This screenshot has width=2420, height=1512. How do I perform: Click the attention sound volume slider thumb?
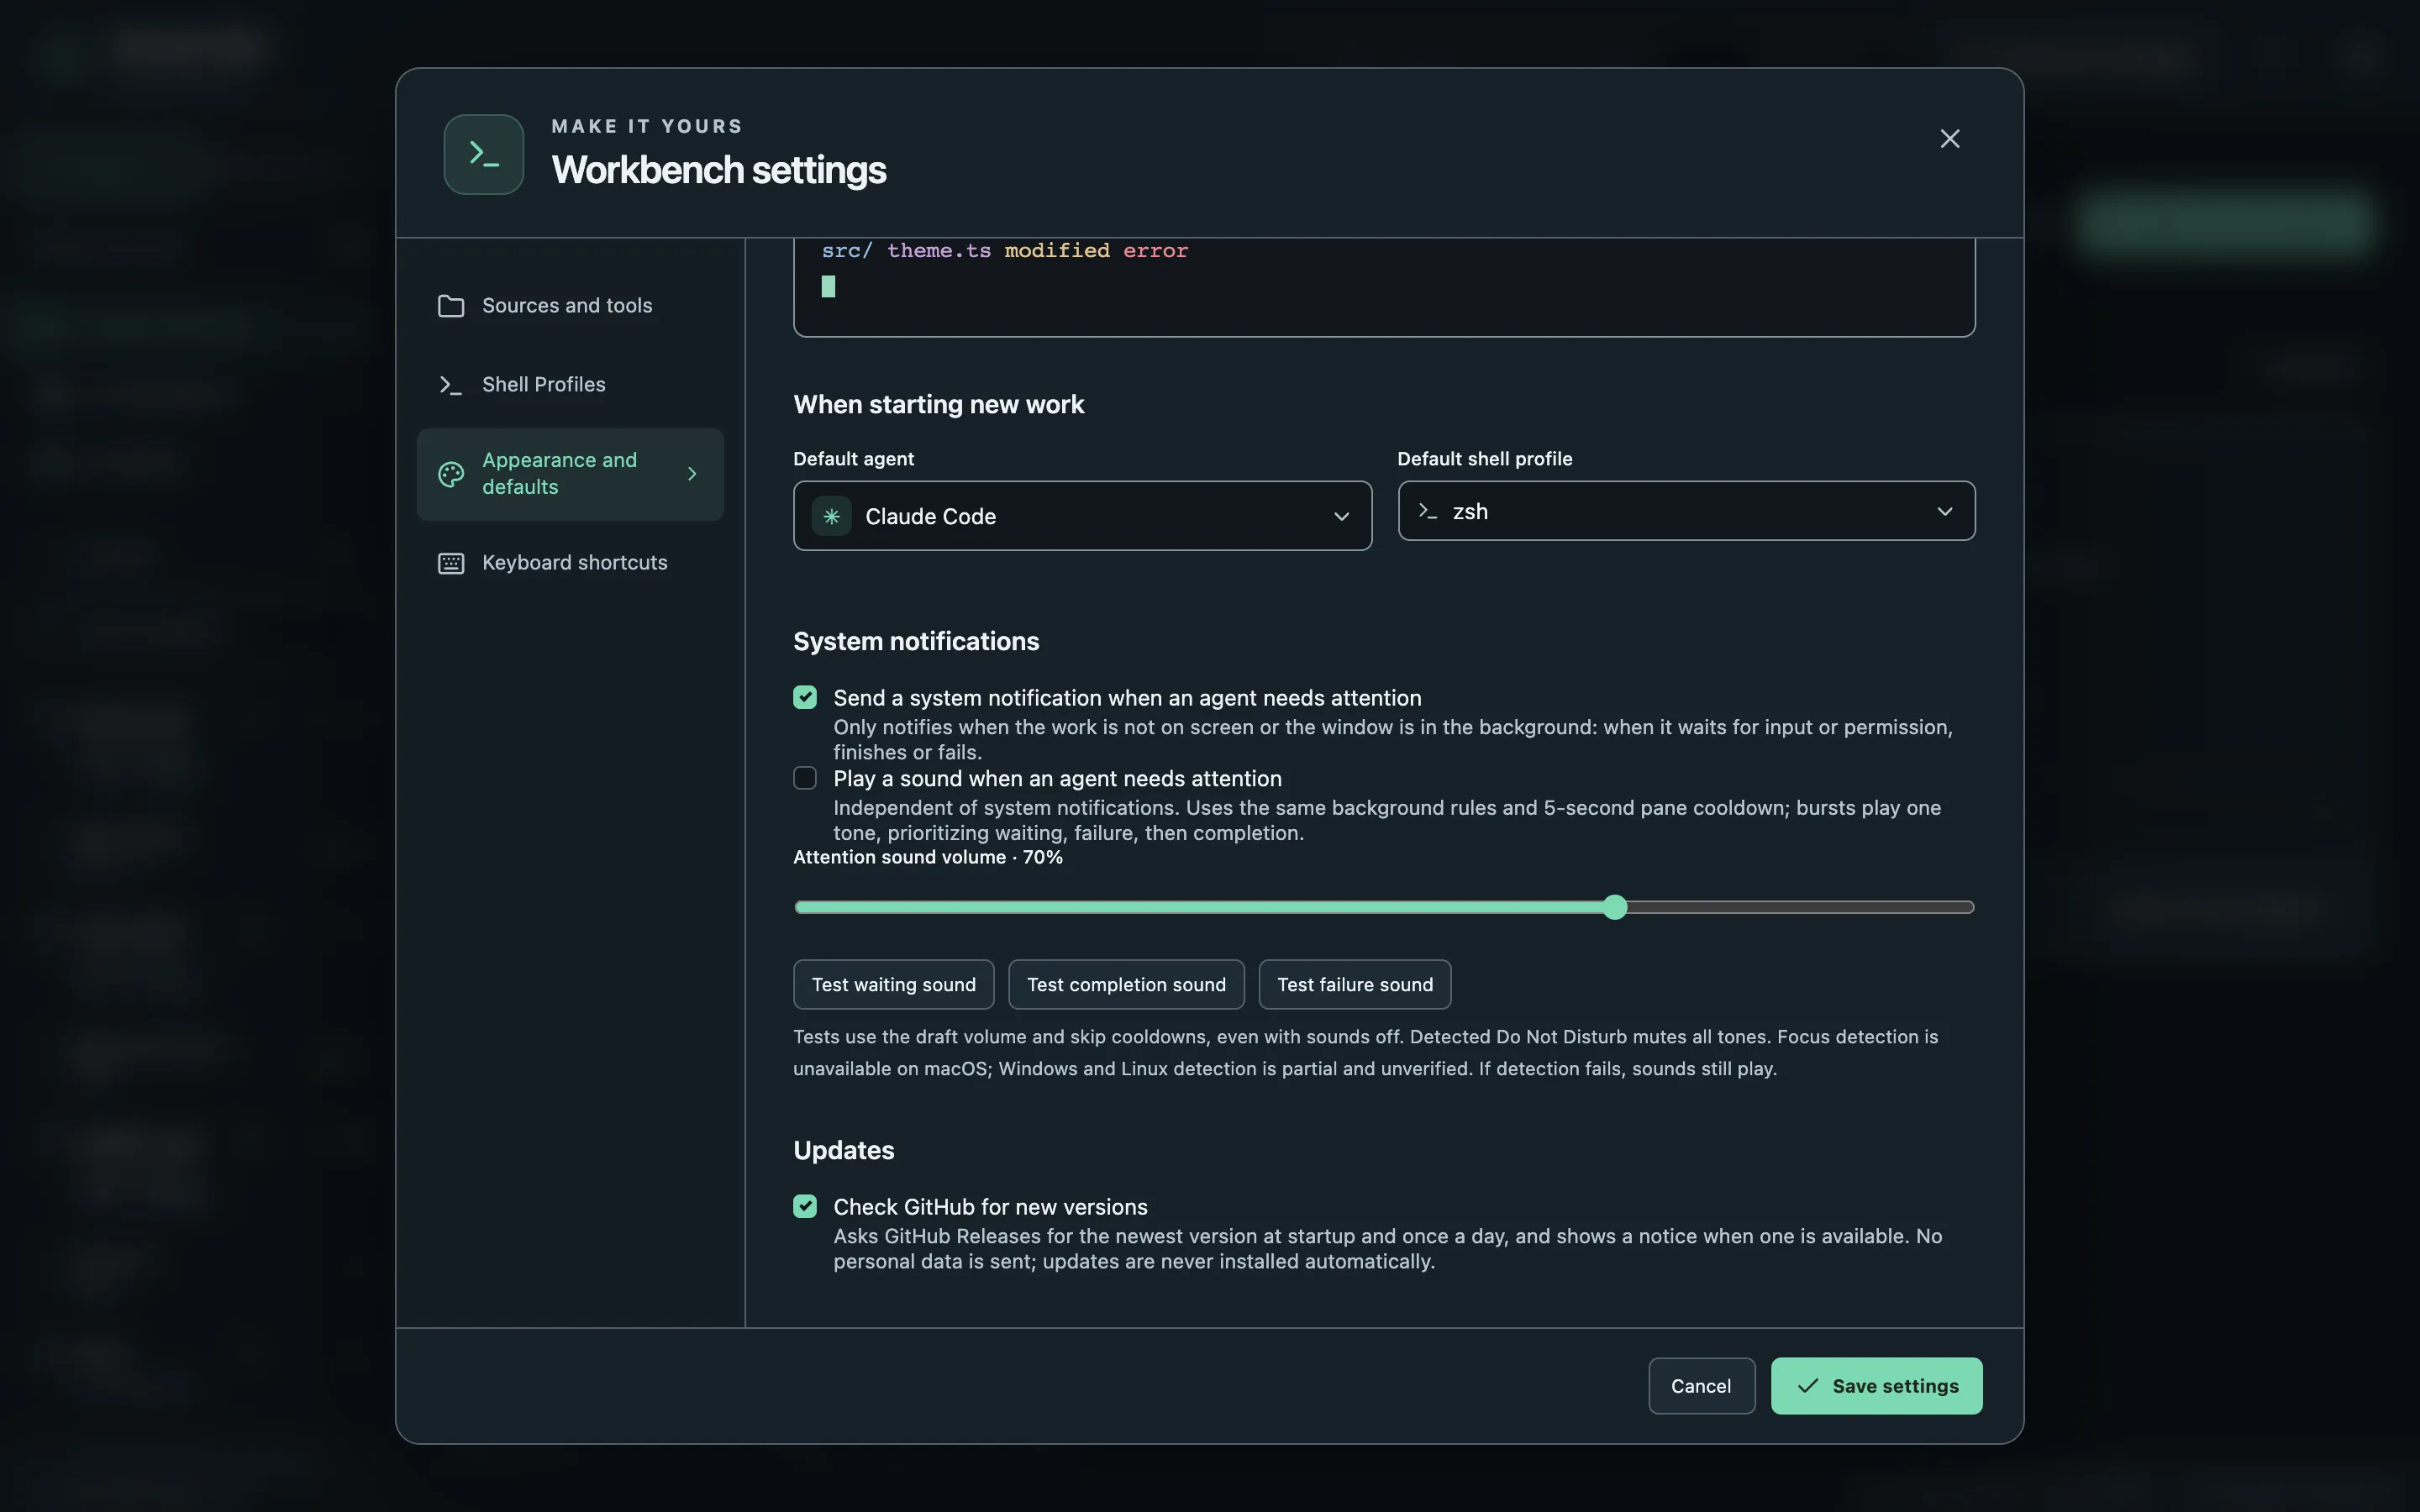[x=1615, y=907]
